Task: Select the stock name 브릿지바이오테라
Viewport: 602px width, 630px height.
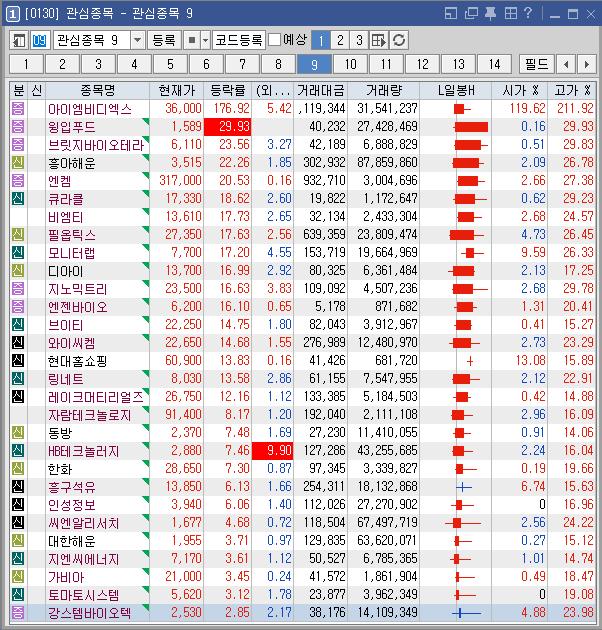Action: (96, 145)
